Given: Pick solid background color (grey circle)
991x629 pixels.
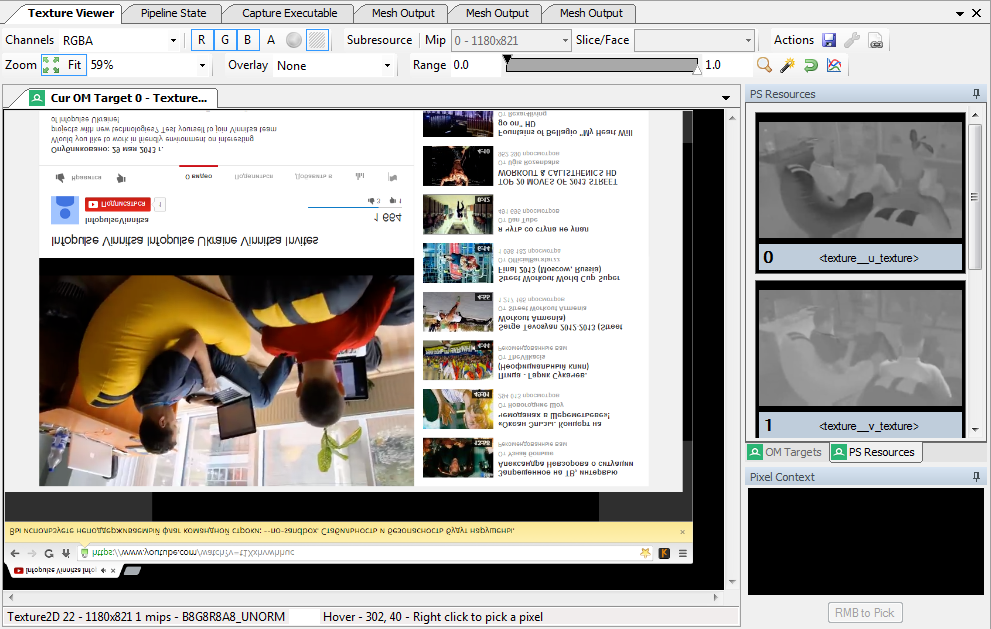Looking at the screenshot, I should [294, 40].
